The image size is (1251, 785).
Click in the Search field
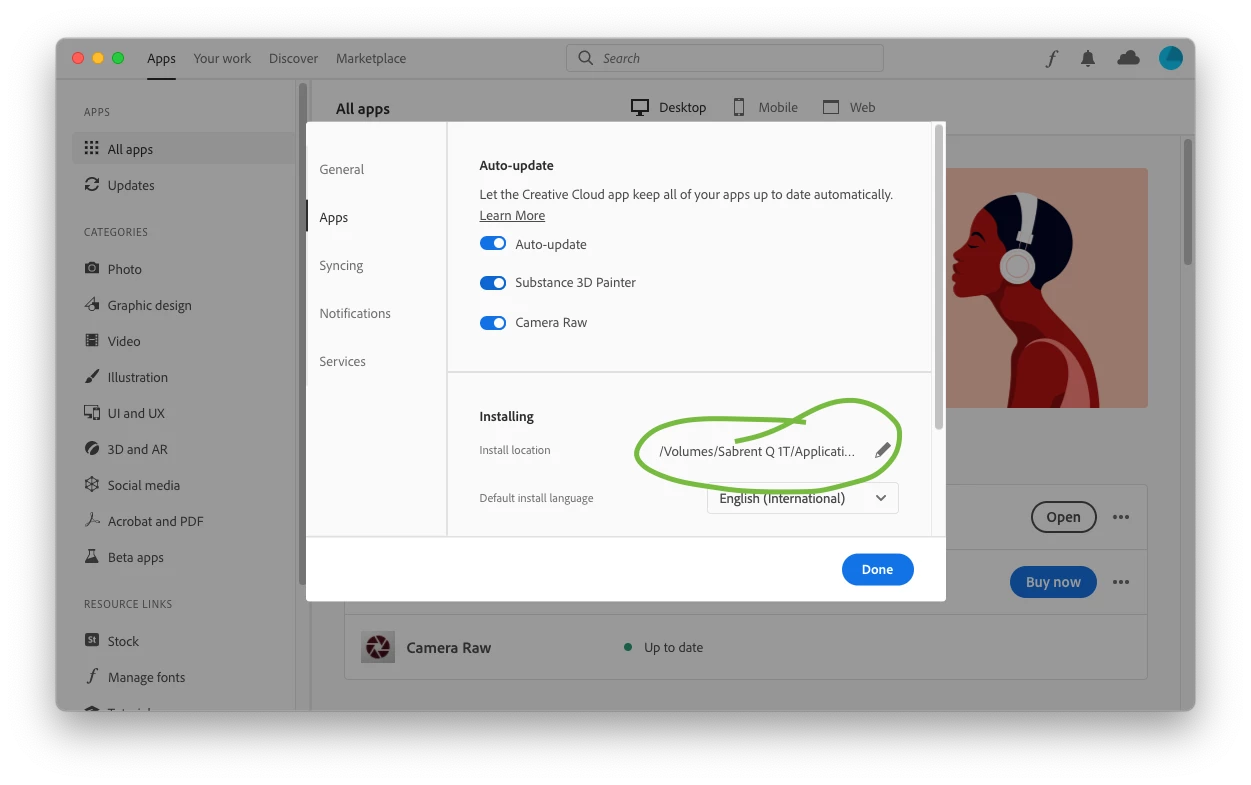pyautogui.click(x=725, y=58)
